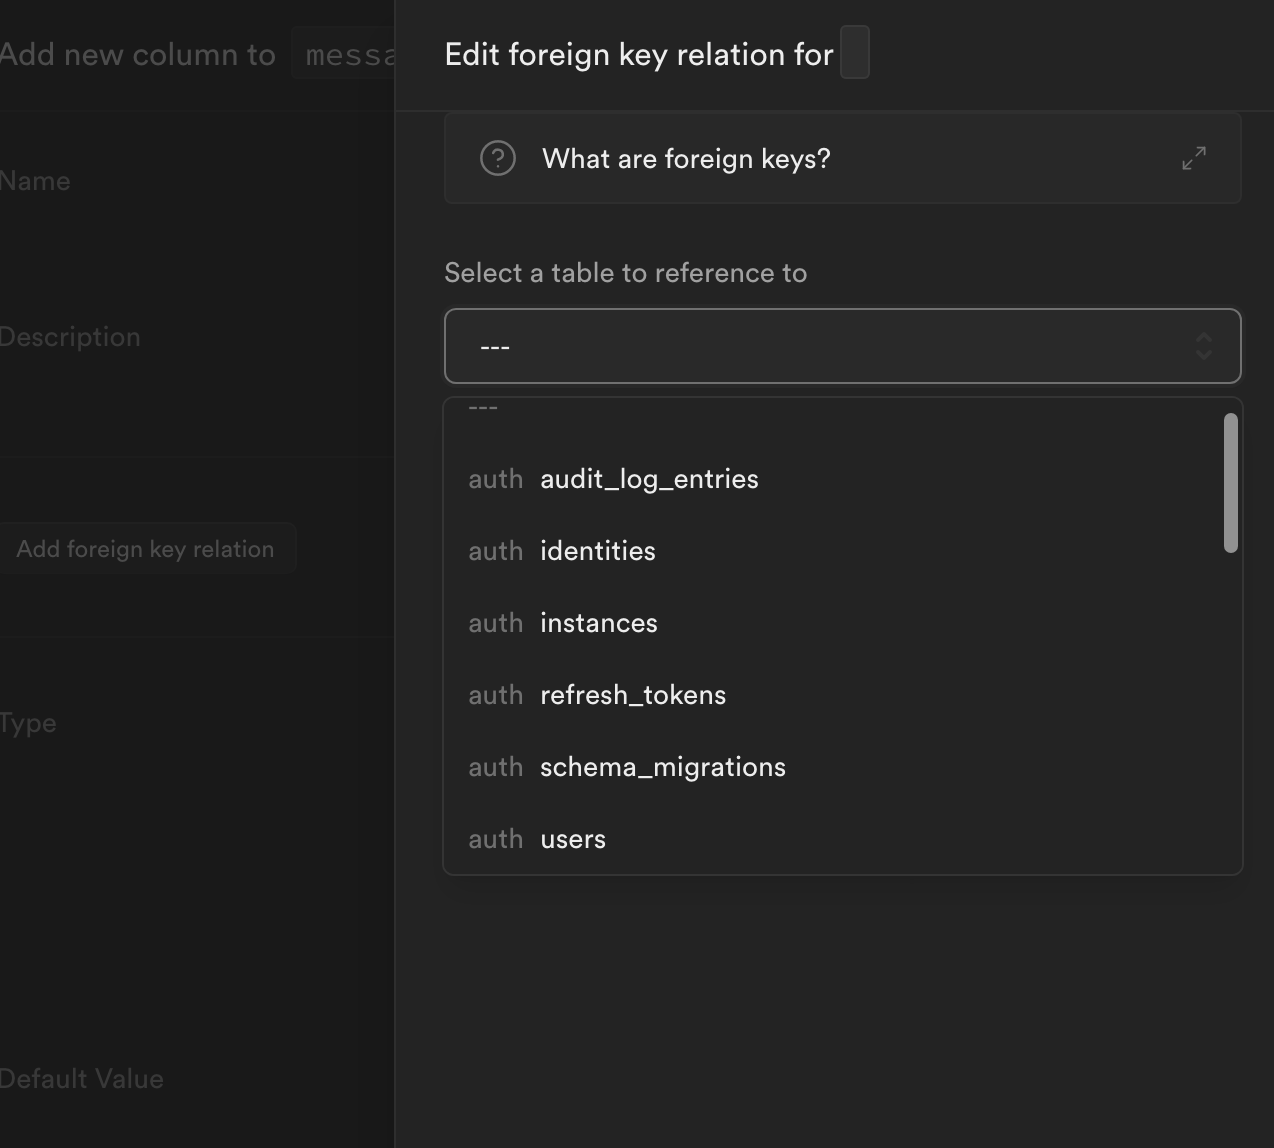Click the question mark help icon
Image resolution: width=1274 pixels, height=1148 pixels.
(x=497, y=158)
